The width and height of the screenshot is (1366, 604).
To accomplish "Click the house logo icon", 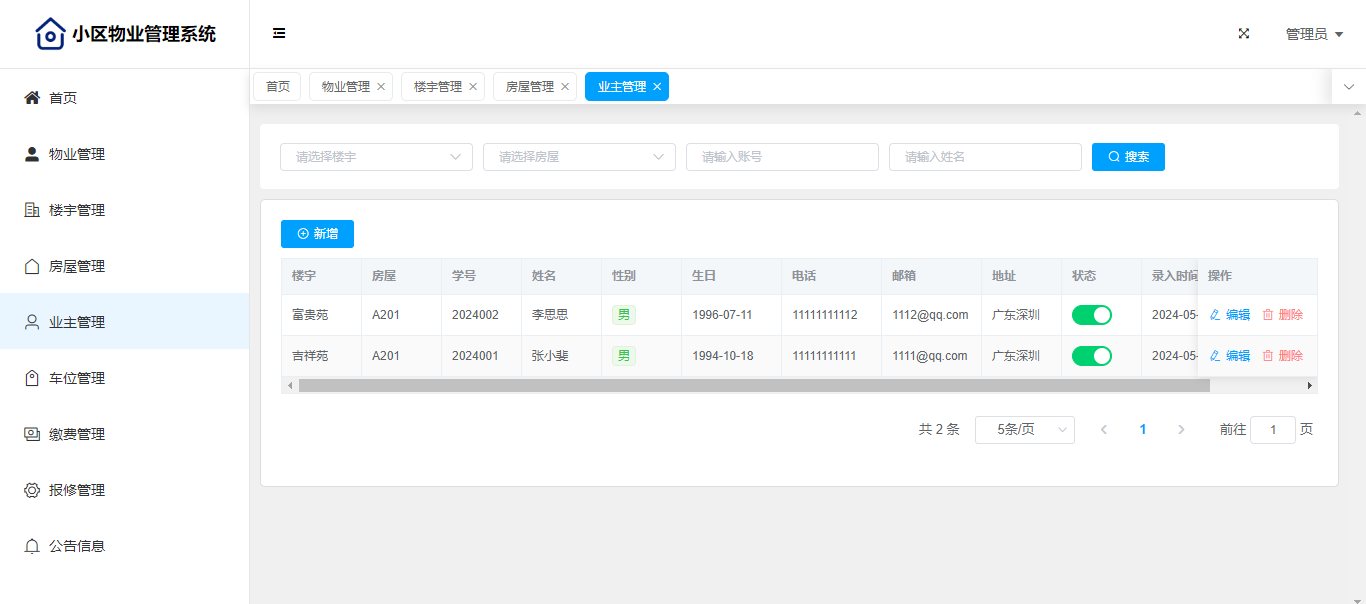I will [50, 34].
